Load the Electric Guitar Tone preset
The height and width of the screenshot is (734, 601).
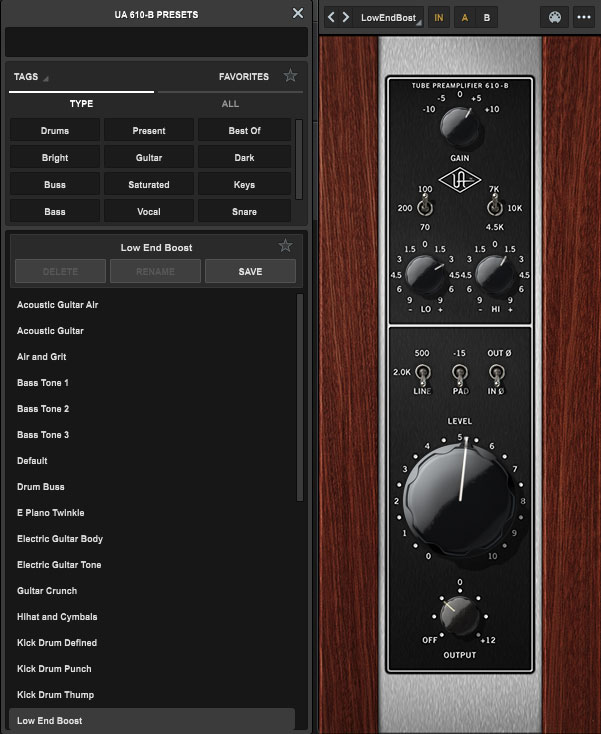pos(152,565)
